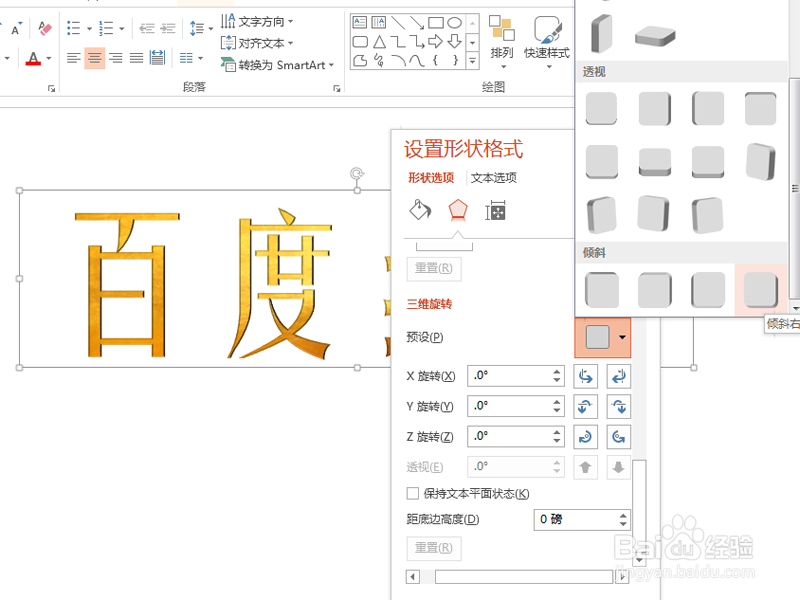Click the X 旋转 input field
Image resolution: width=800 pixels, height=600 pixels.
coord(509,376)
